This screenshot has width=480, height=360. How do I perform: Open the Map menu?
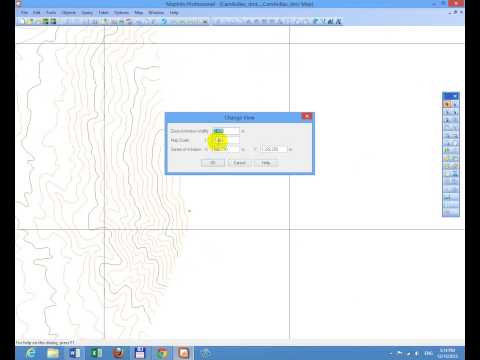point(139,13)
